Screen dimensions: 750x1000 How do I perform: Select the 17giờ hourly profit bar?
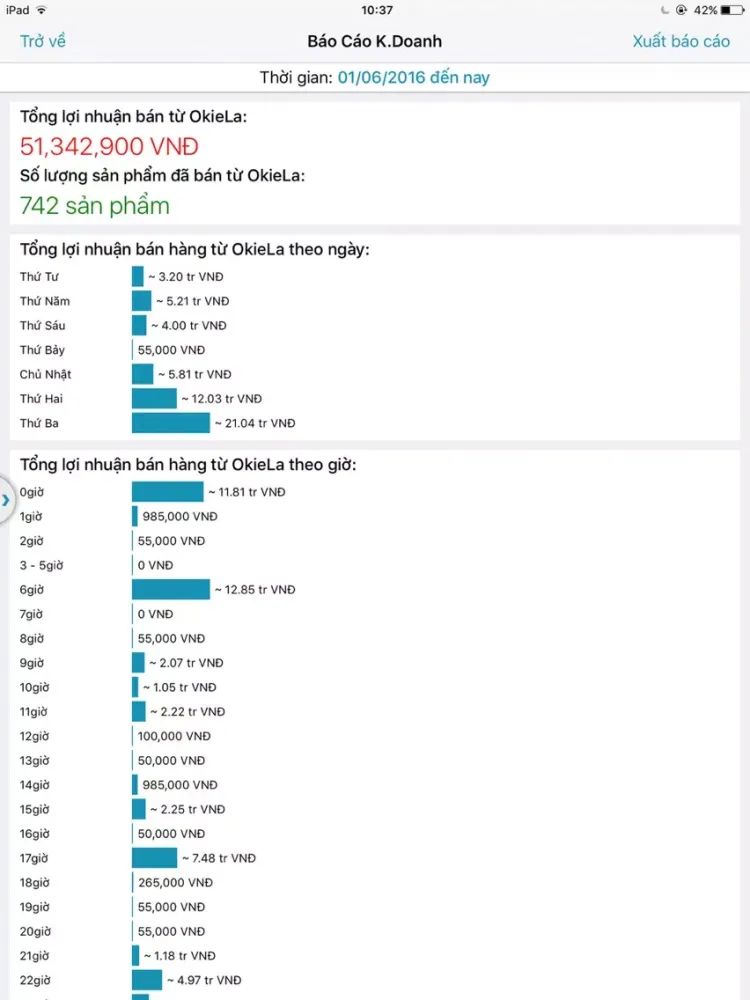pyautogui.click(x=154, y=858)
